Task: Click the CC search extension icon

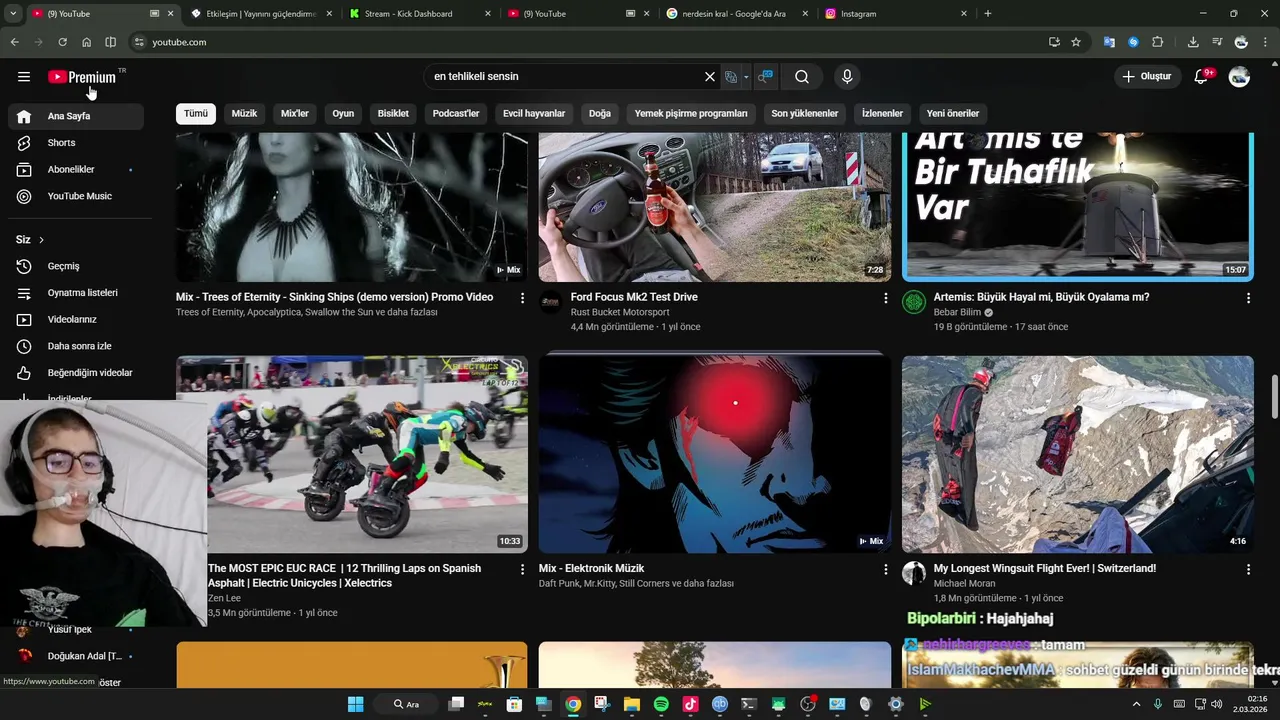Action: [x=765, y=77]
